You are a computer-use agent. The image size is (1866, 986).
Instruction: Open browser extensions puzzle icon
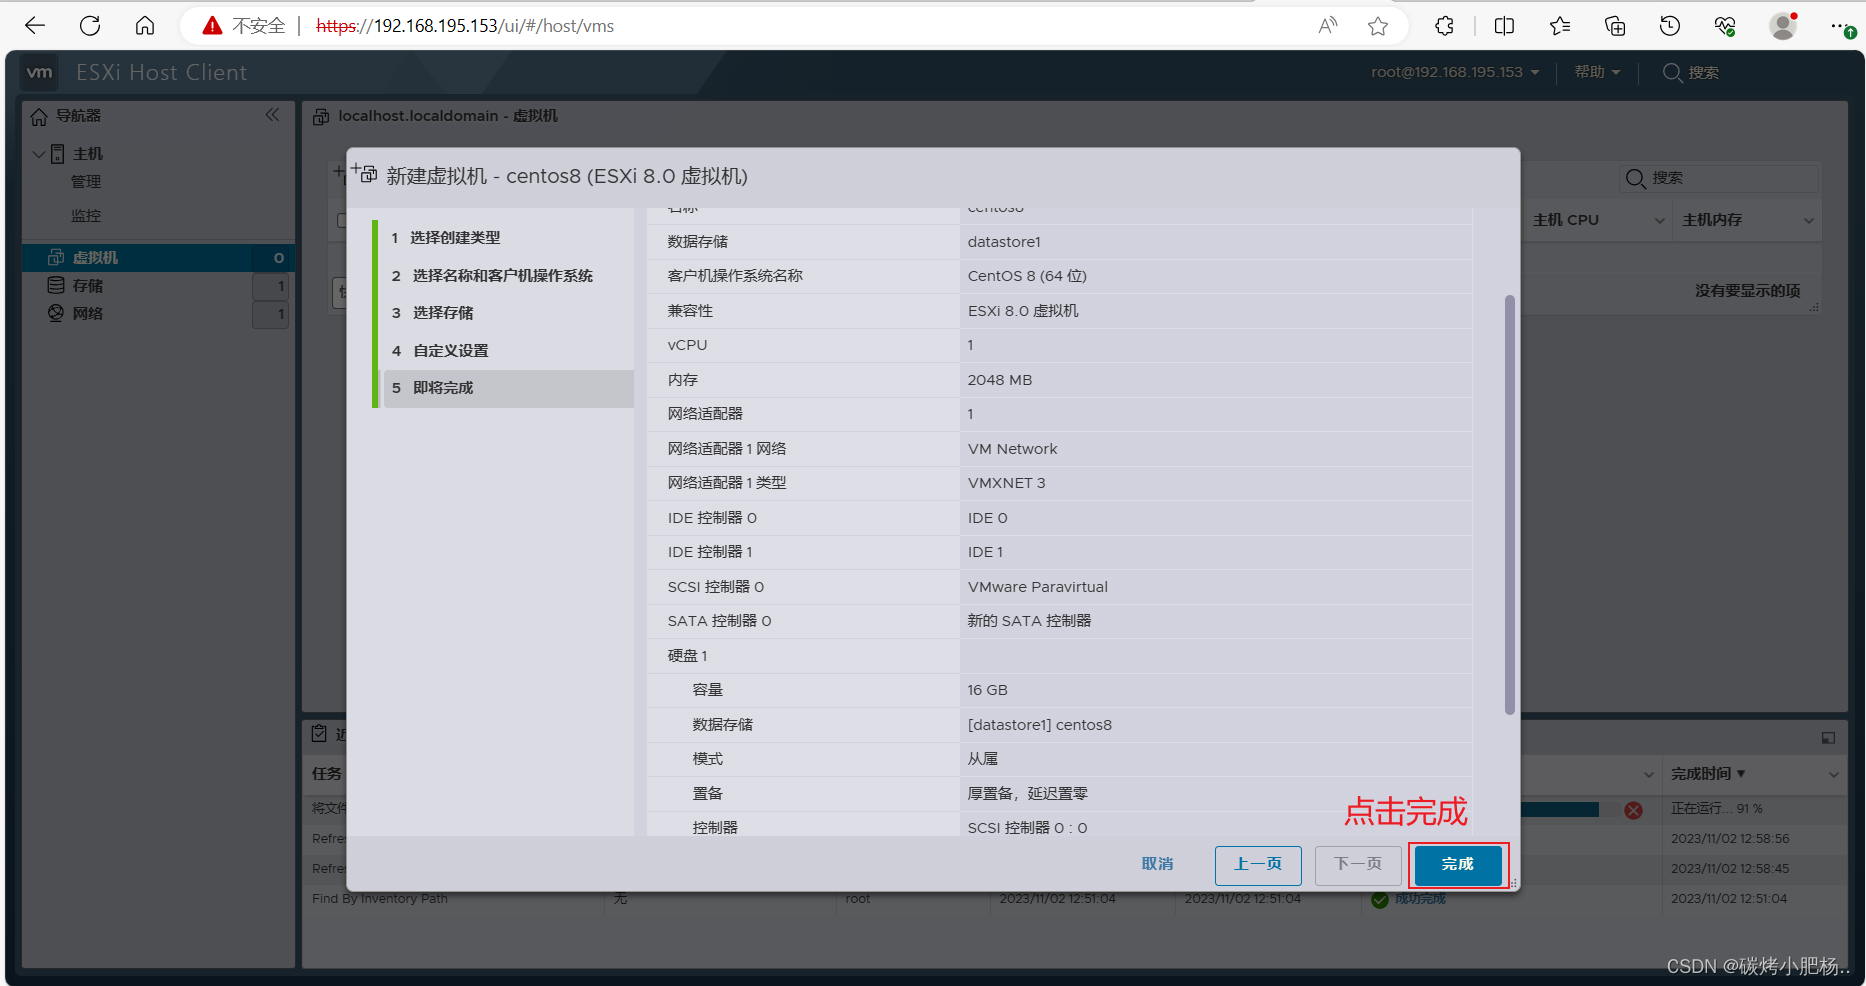click(1444, 26)
